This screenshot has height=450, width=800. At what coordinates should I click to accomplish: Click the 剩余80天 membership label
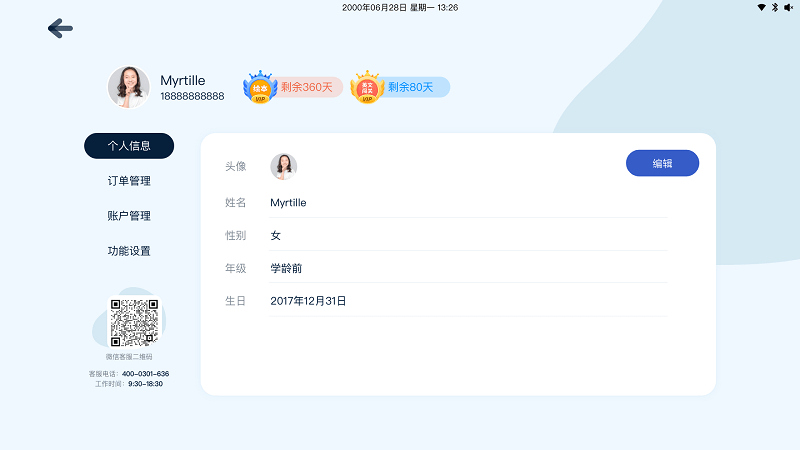click(411, 87)
